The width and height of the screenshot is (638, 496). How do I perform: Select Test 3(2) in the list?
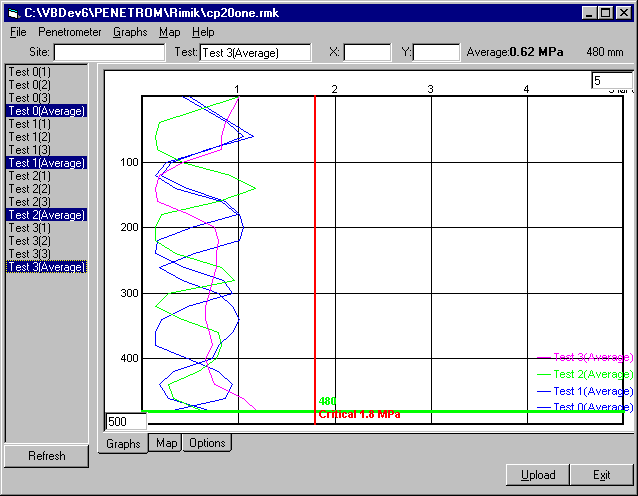coord(46,241)
